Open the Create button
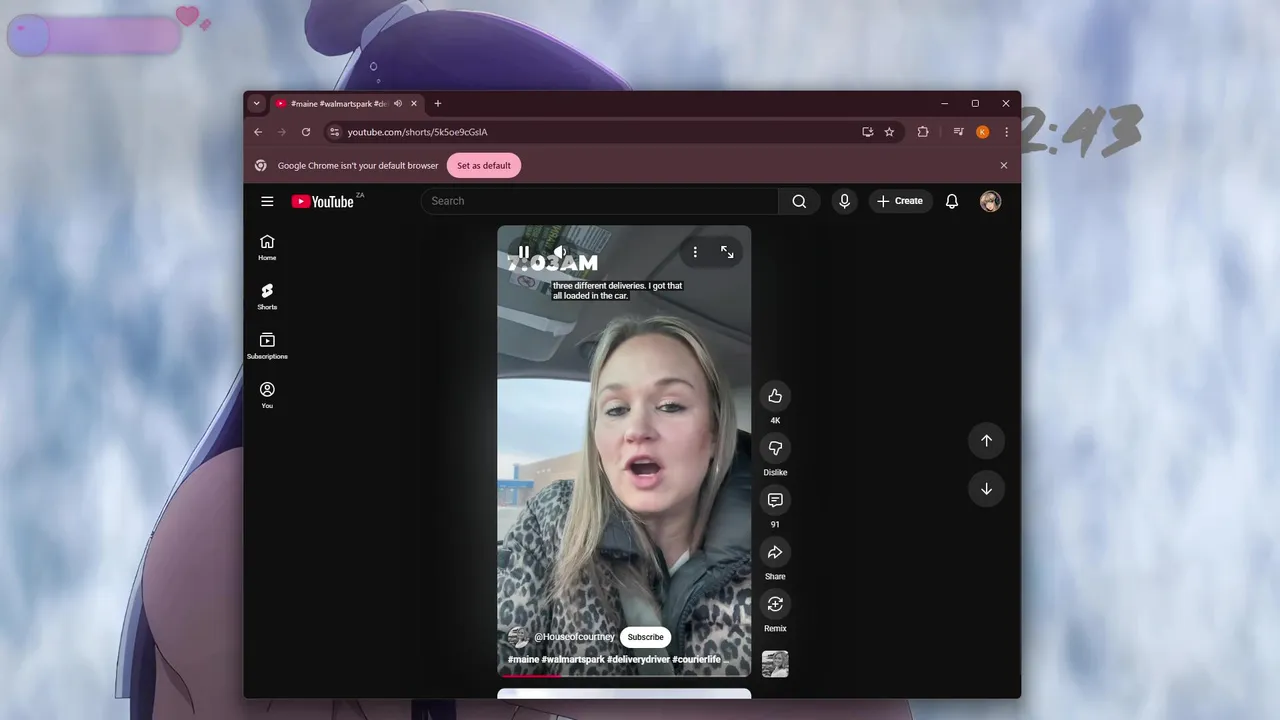Viewport: 1280px width, 720px height. coord(900,201)
